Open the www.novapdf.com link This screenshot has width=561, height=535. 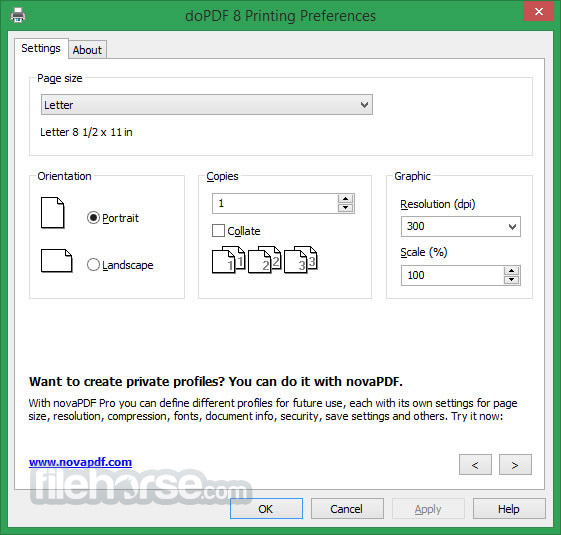click(x=81, y=462)
